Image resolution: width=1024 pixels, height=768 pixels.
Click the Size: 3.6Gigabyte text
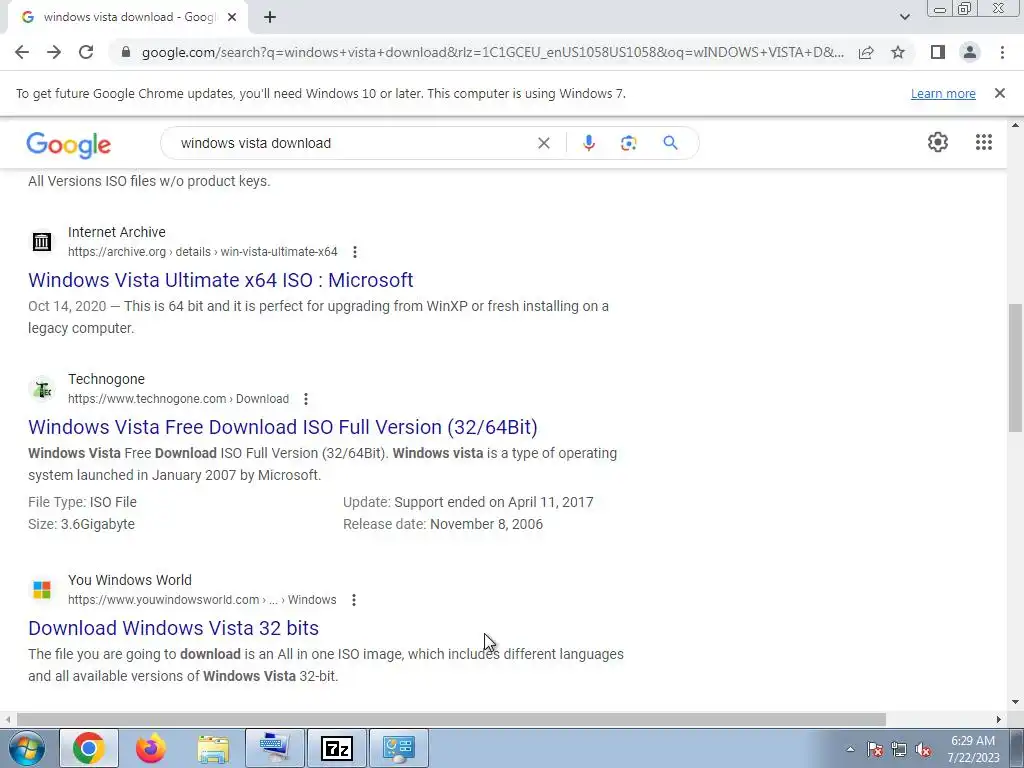pyautogui.click(x=82, y=524)
